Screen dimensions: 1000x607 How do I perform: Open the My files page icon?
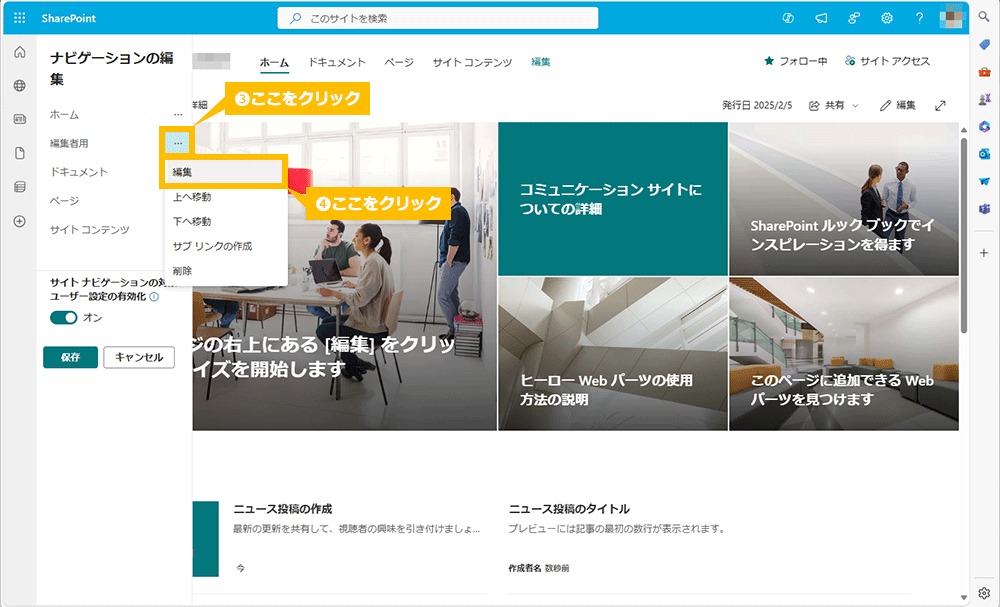[x=20, y=153]
